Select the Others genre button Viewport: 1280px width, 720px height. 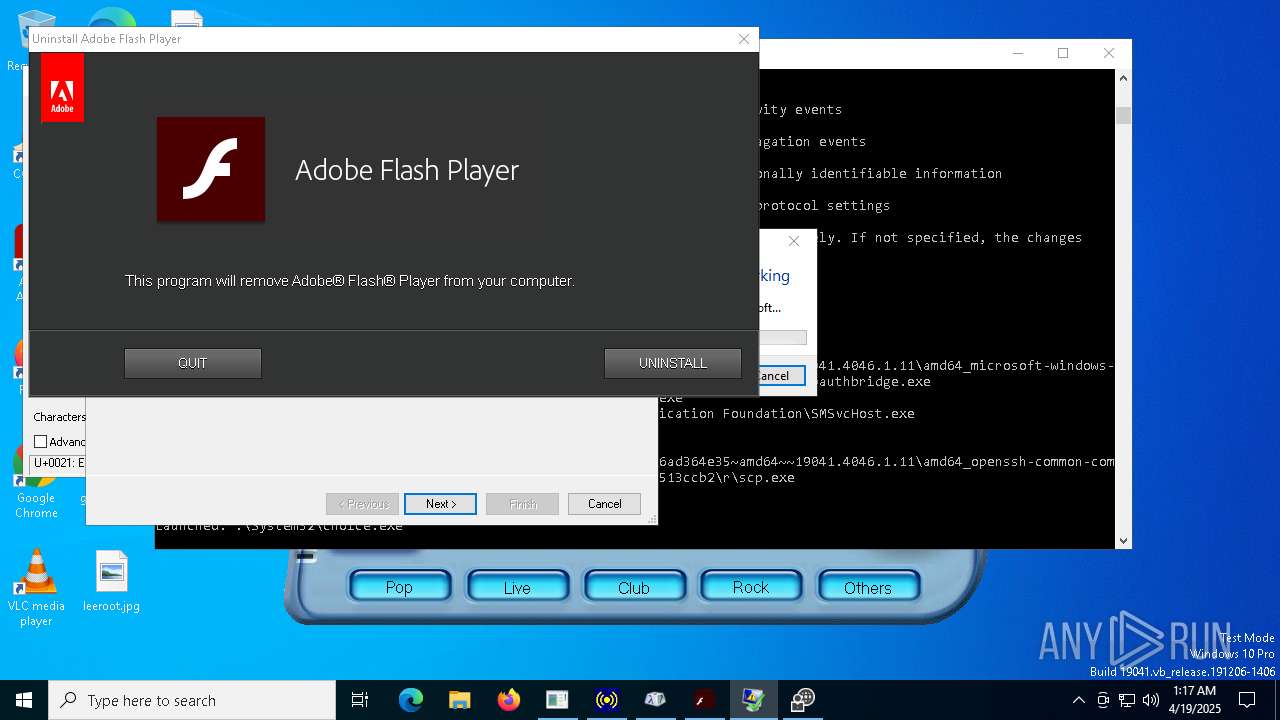point(868,588)
